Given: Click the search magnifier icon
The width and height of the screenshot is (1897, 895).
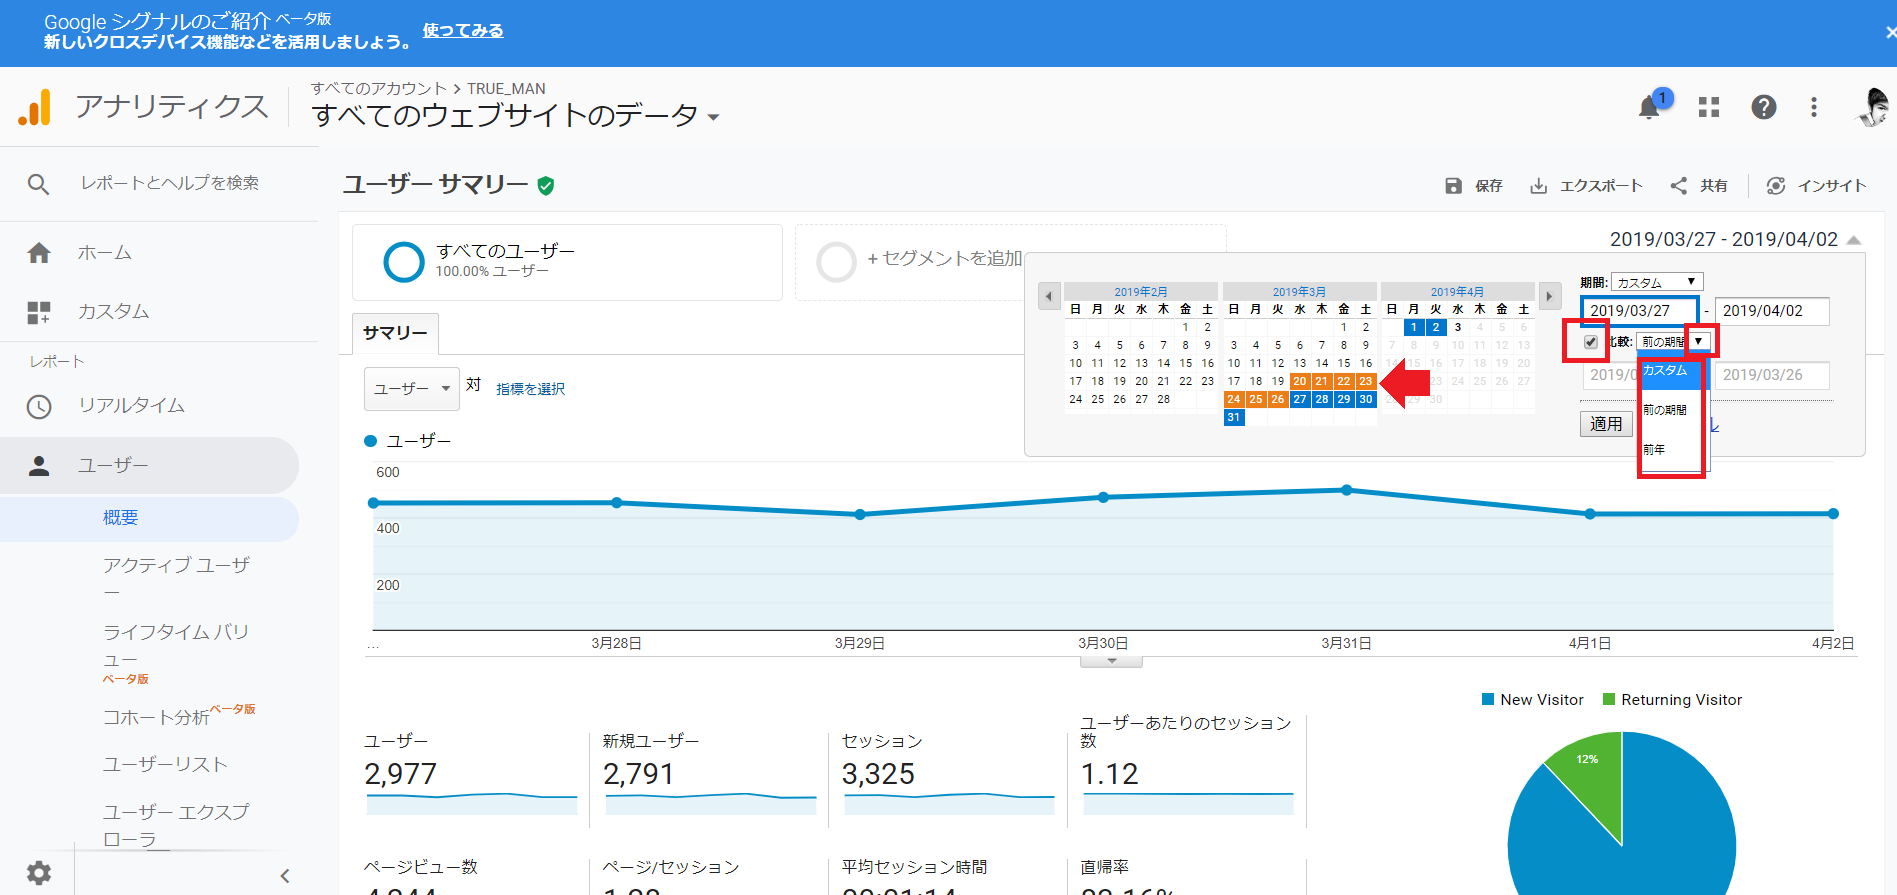Looking at the screenshot, I should (38, 184).
